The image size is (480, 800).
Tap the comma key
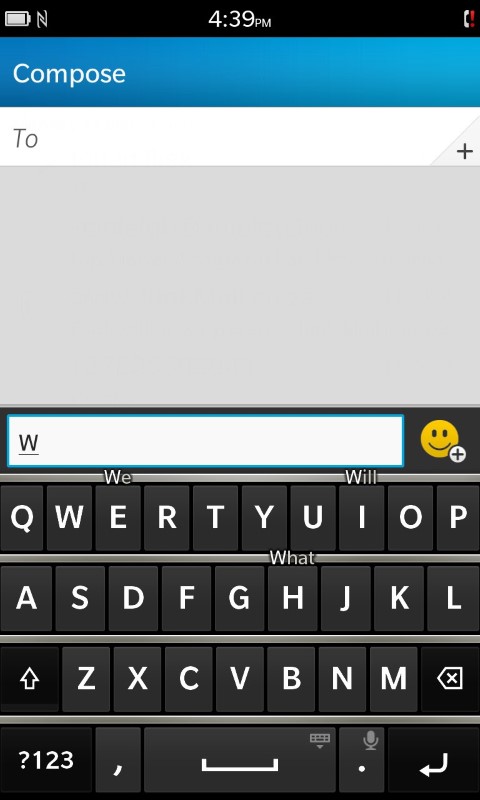[118, 760]
